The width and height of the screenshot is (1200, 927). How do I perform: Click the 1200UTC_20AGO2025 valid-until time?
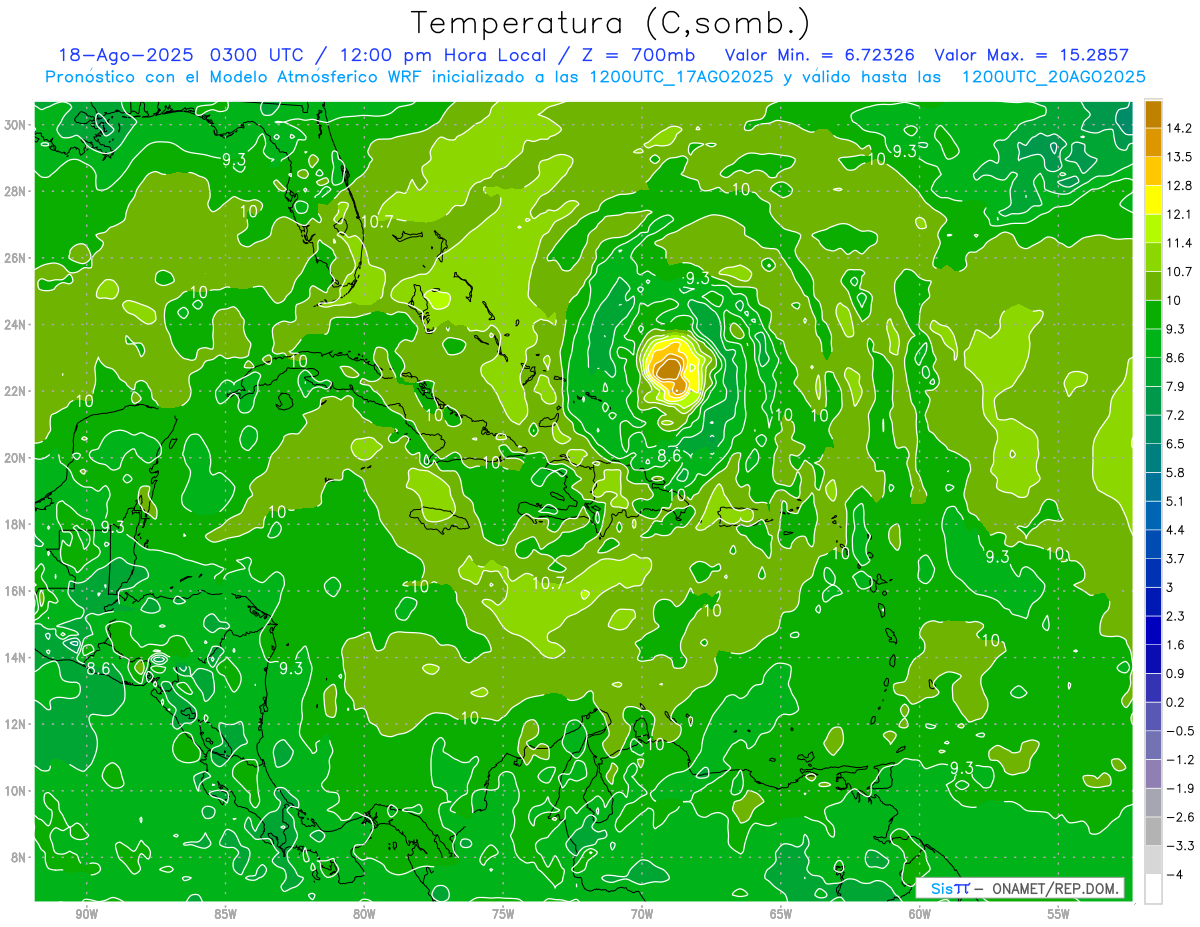tap(1053, 77)
